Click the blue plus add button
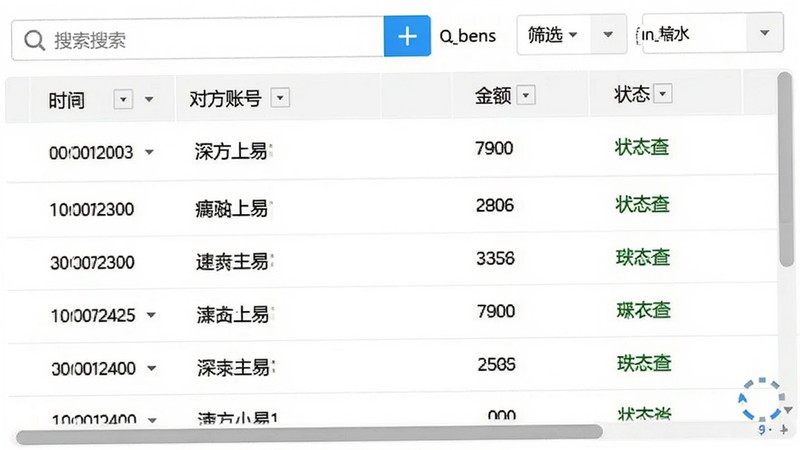The width and height of the screenshot is (800, 450). 407,36
